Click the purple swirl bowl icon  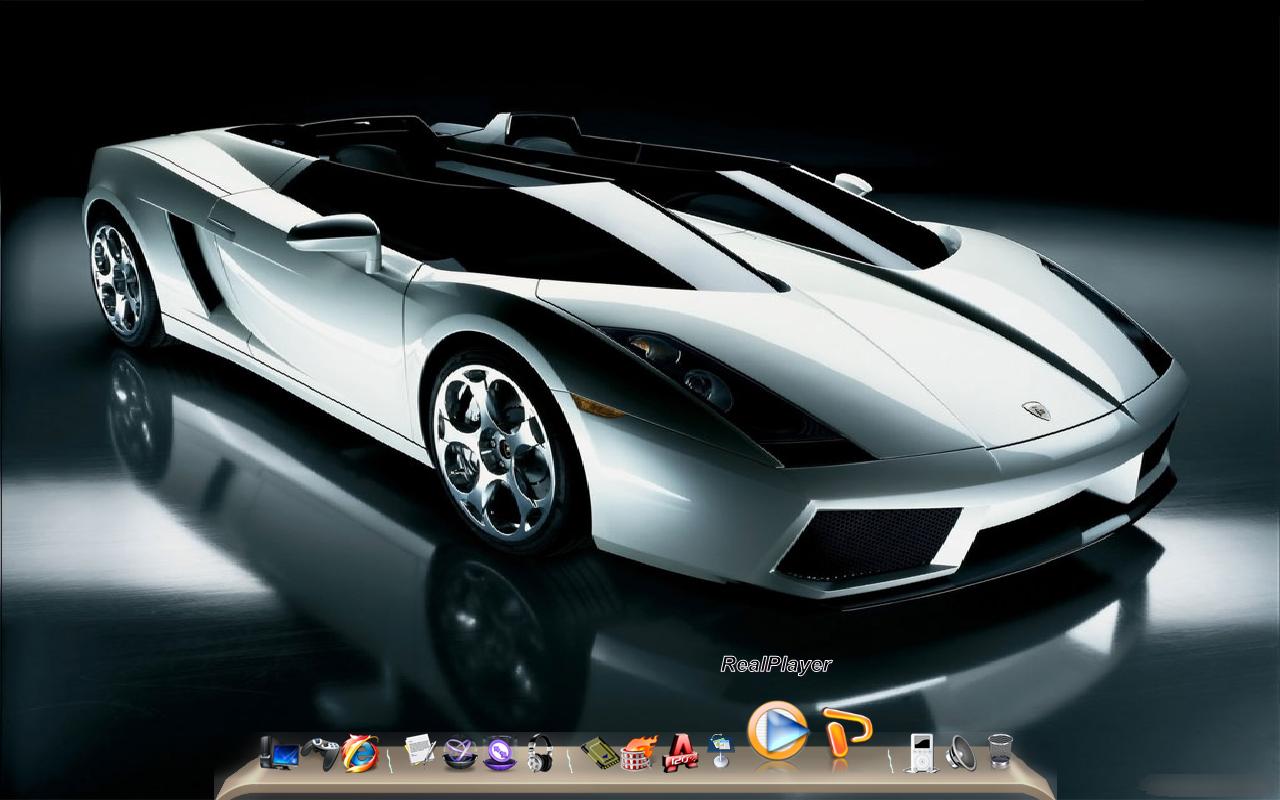click(459, 752)
